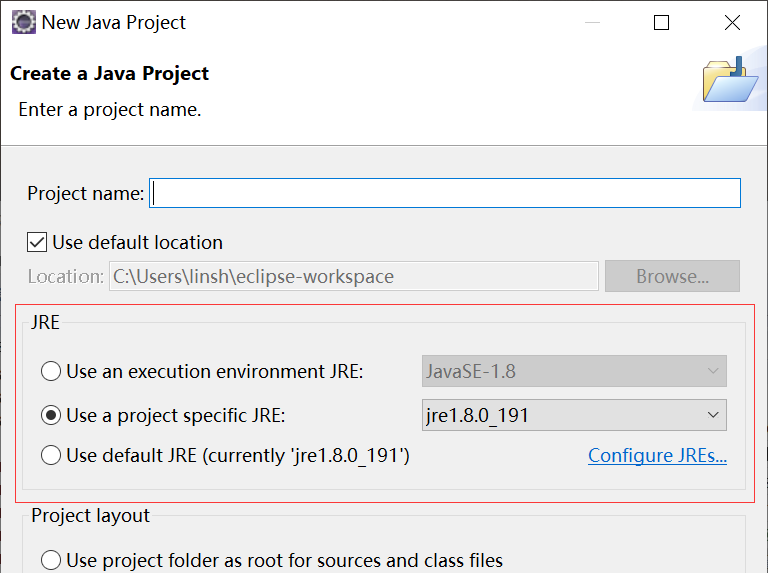Click the Java project folder wizard icon
This screenshot has width=768, height=573.
coord(730,80)
